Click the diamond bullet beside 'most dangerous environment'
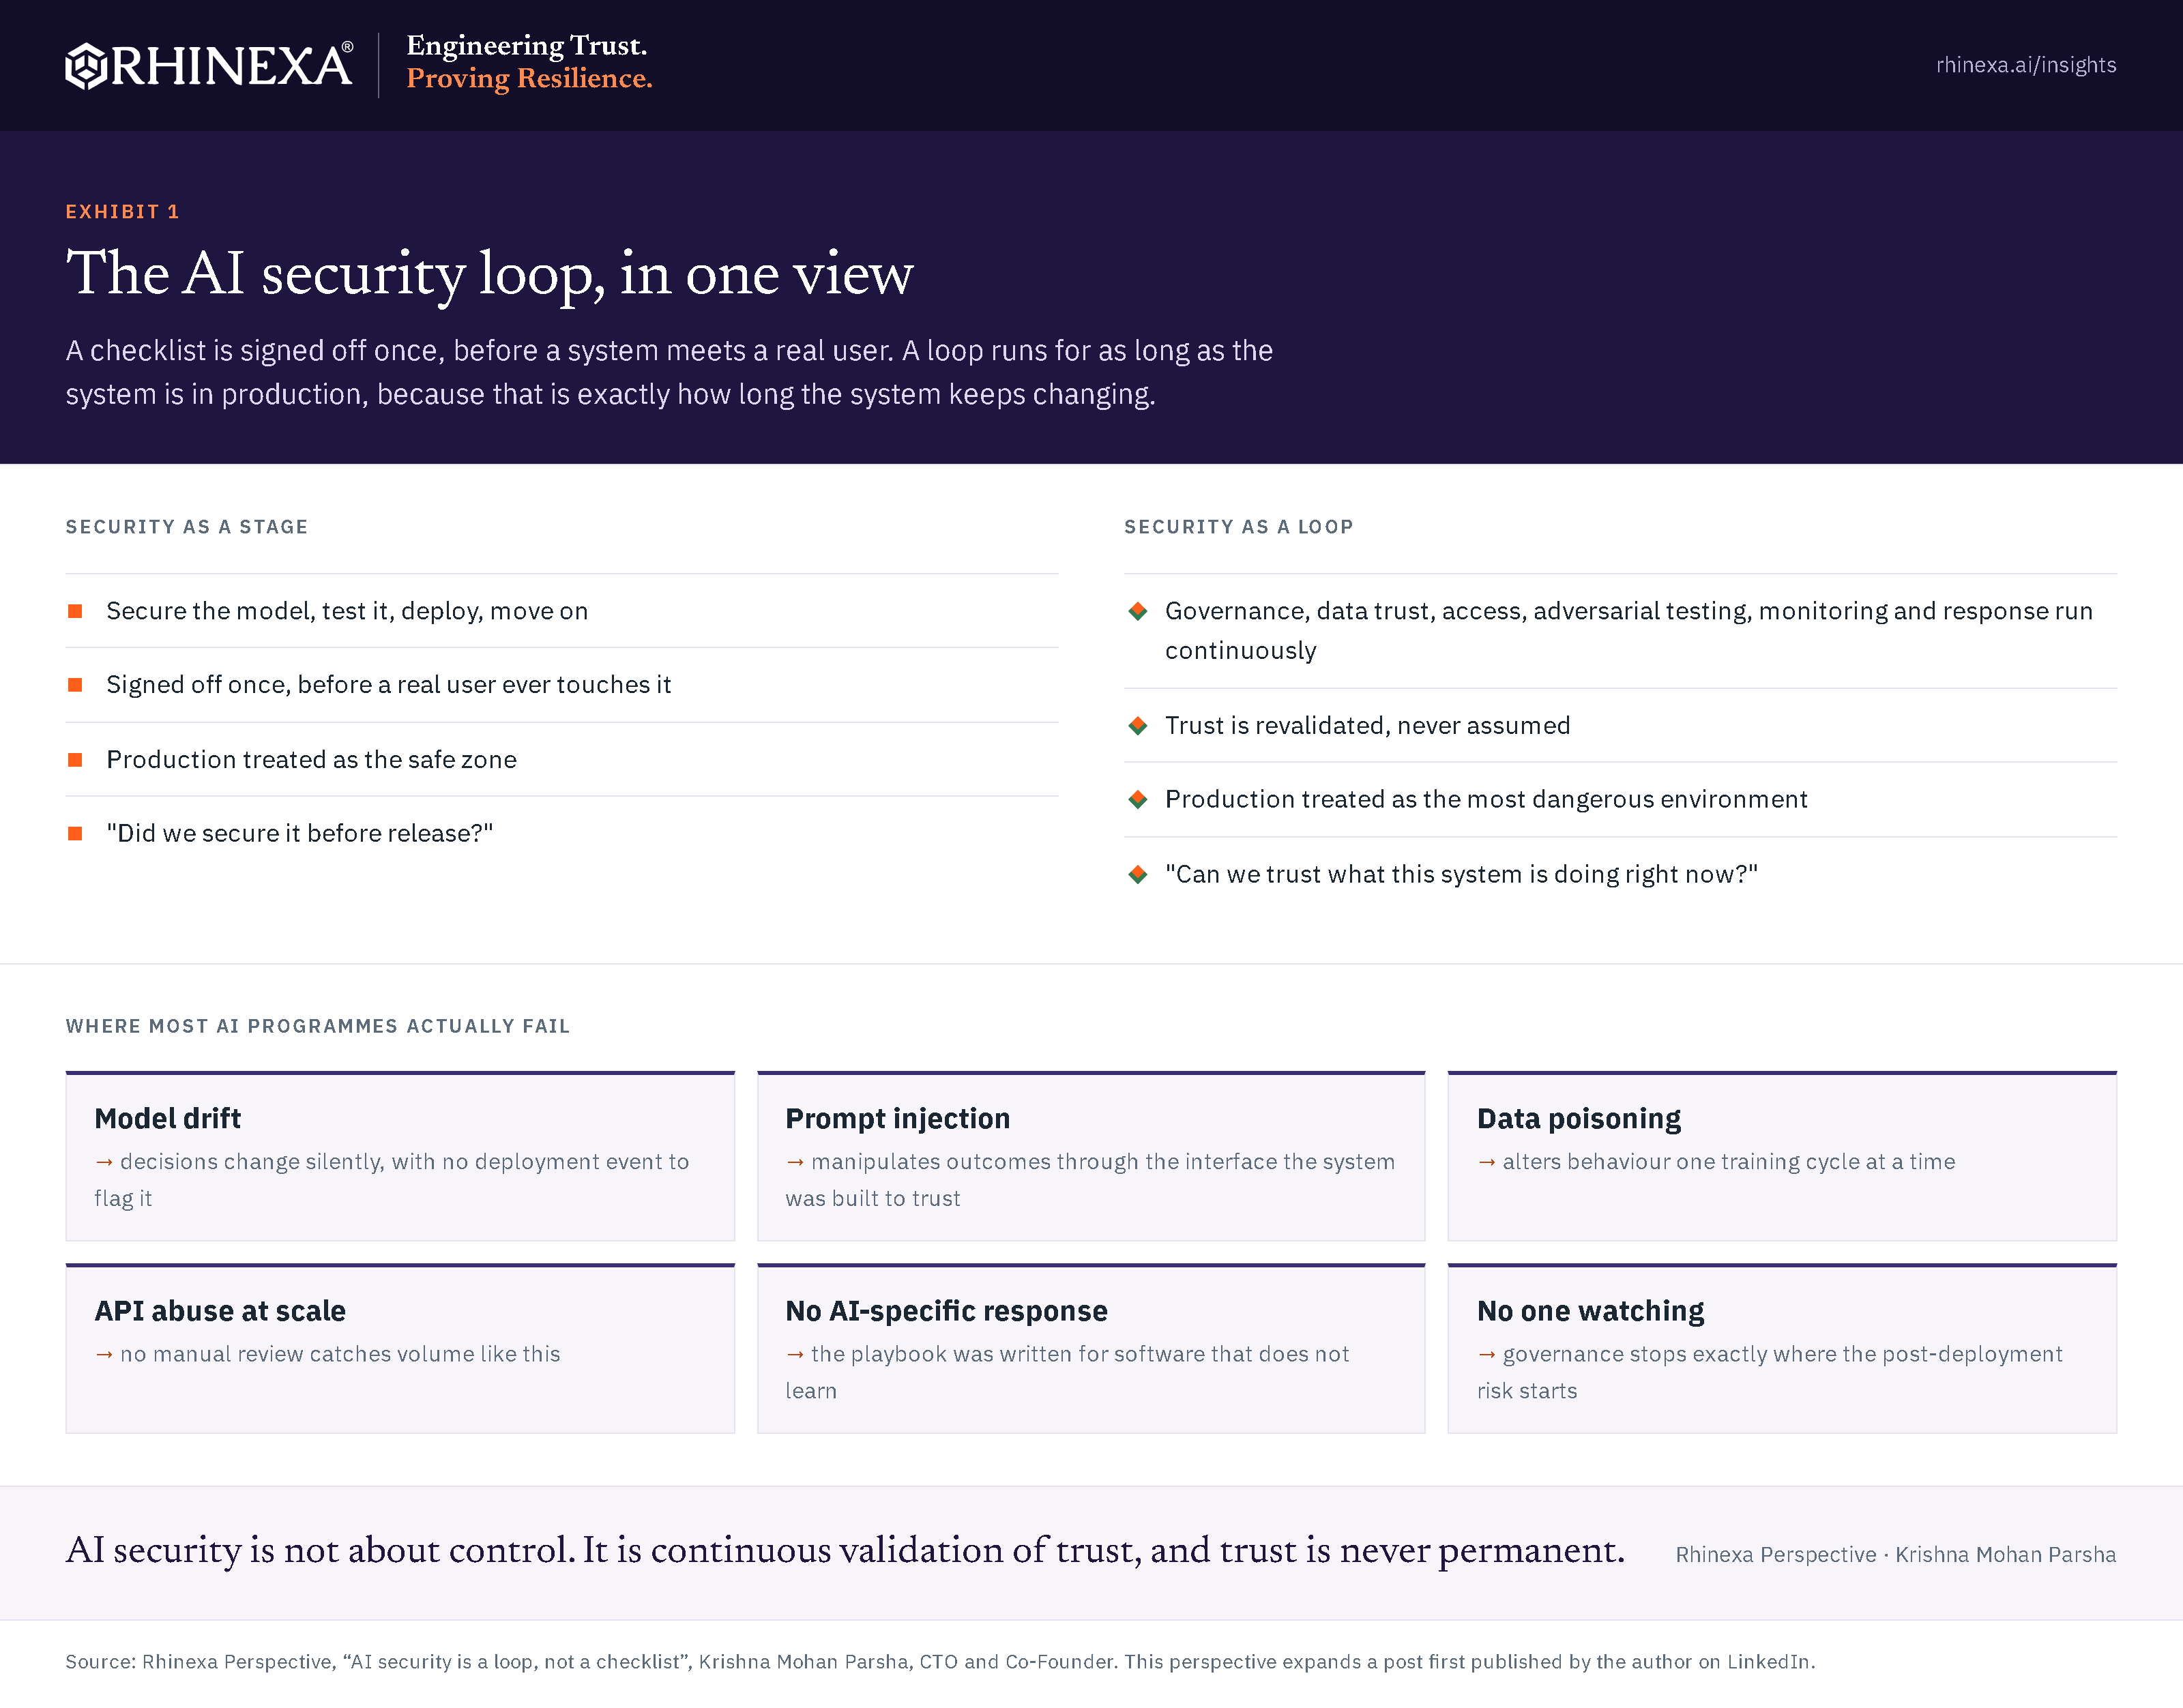Image resolution: width=2183 pixels, height=1708 pixels. [1137, 800]
